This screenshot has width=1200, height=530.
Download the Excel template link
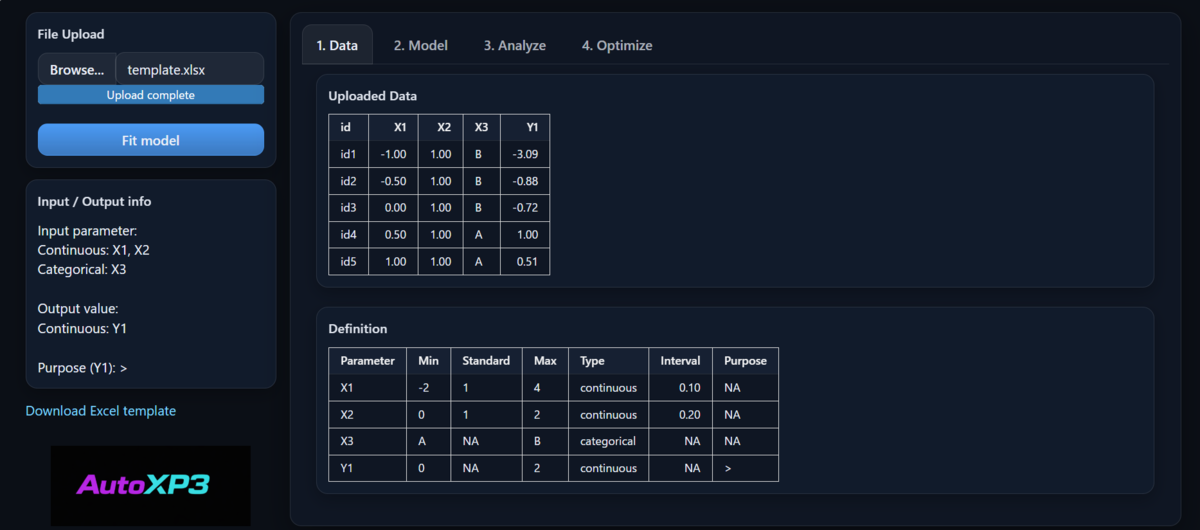tap(101, 411)
